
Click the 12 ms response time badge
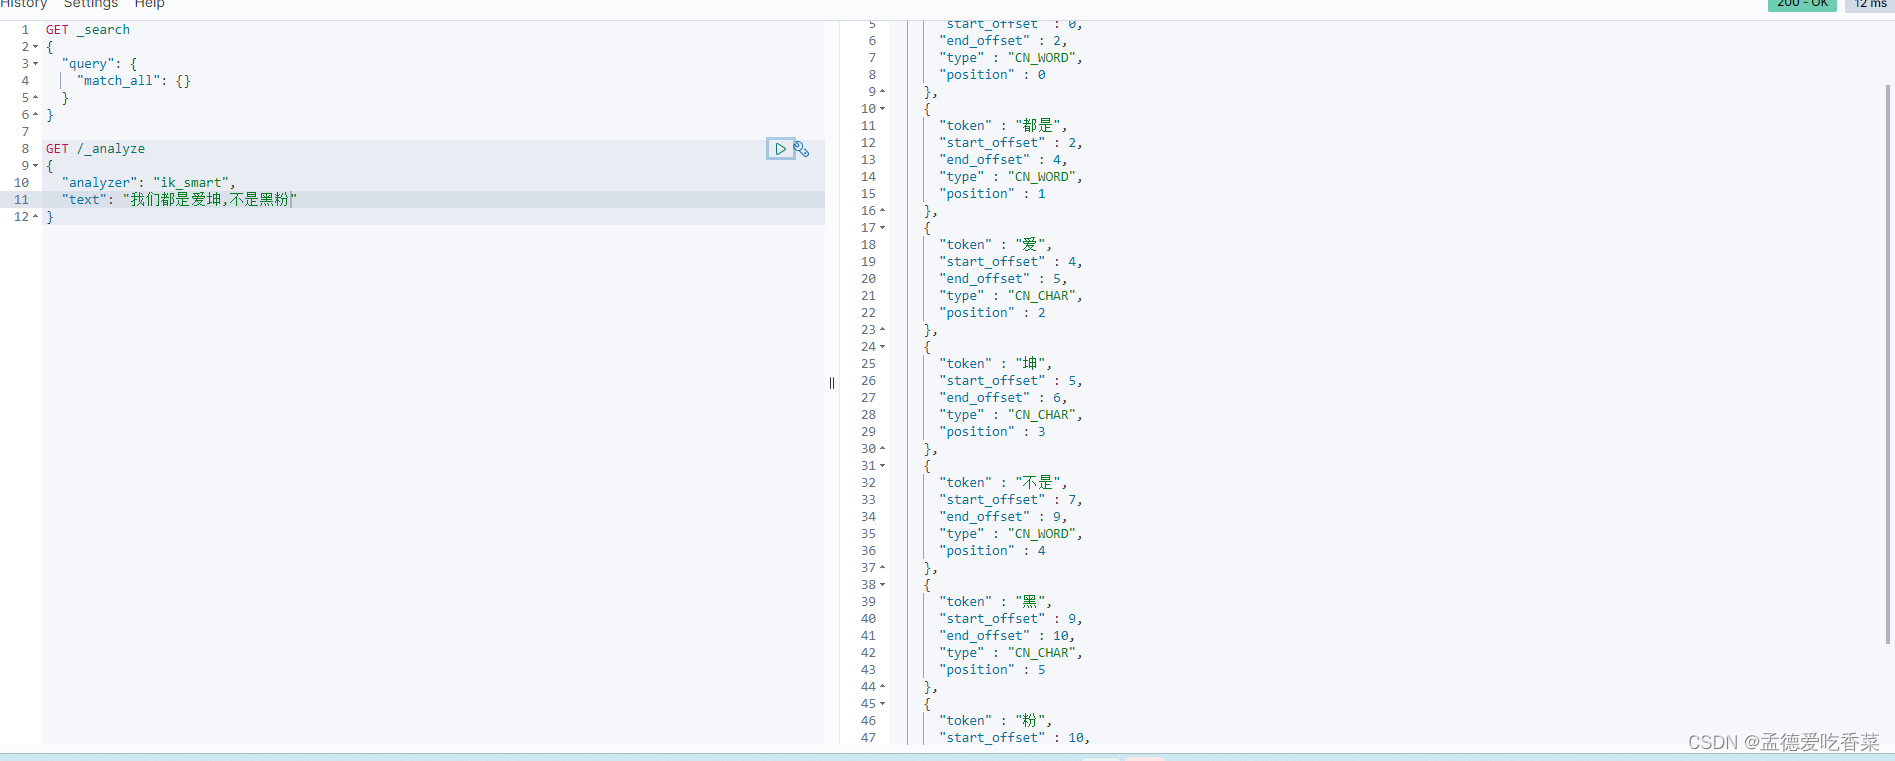pyautogui.click(x=1870, y=4)
